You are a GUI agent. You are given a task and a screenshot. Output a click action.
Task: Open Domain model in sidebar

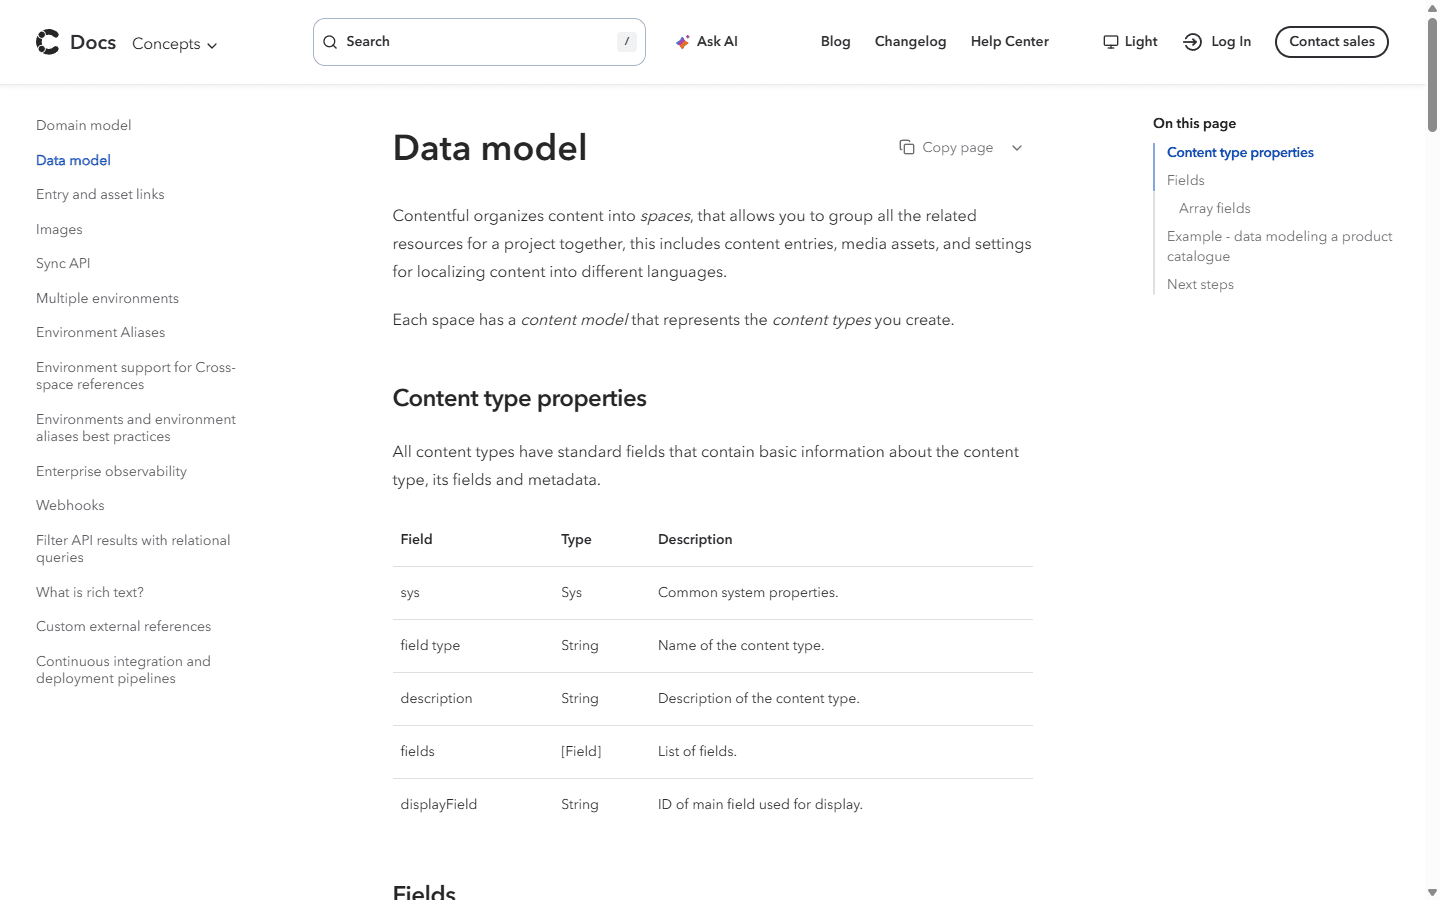click(x=84, y=125)
